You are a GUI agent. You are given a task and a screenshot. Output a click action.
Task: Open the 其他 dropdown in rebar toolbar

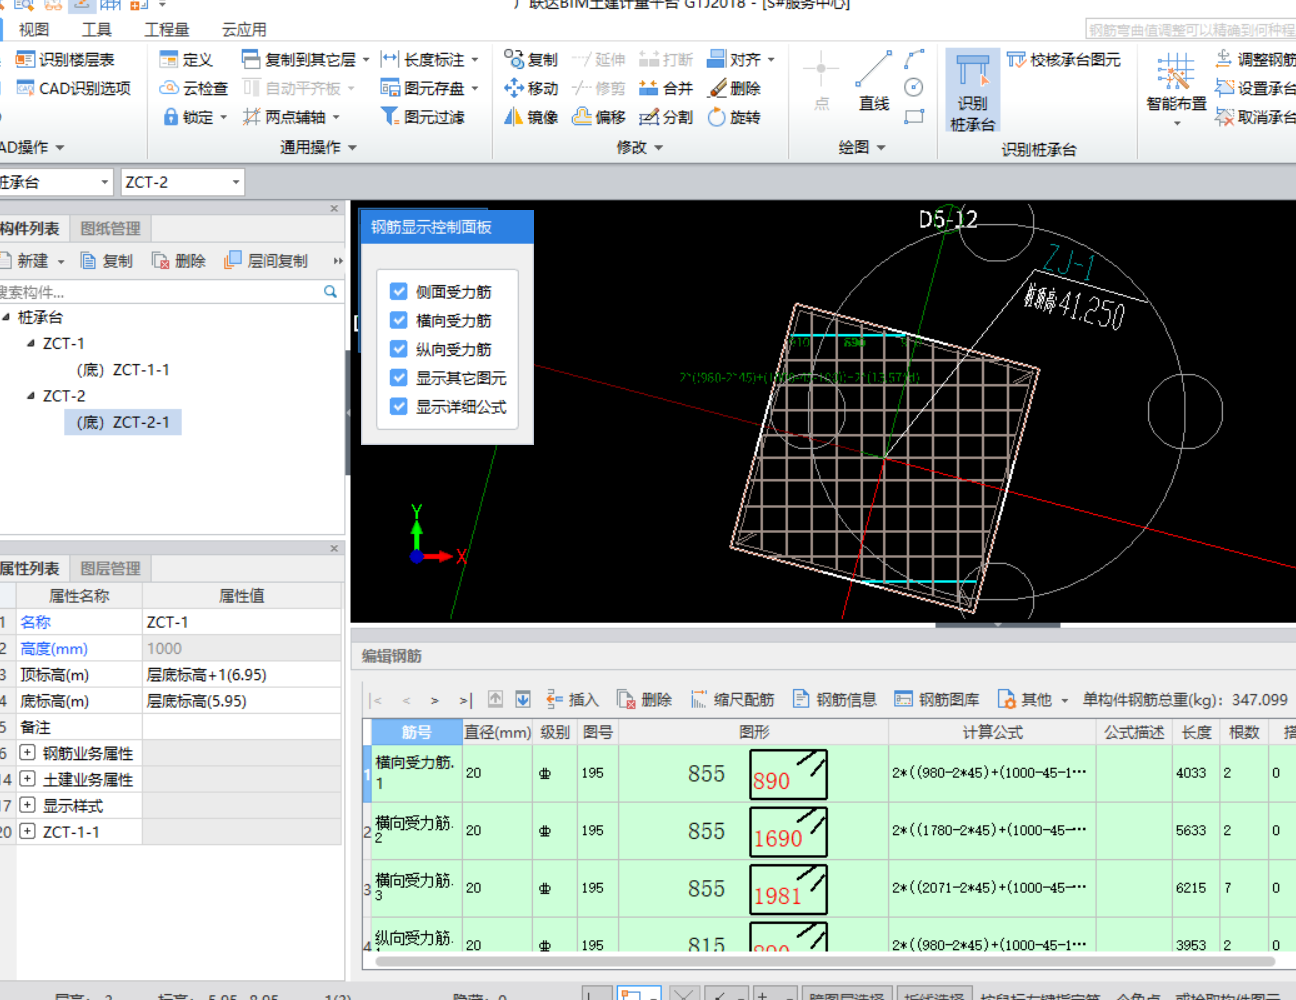click(1034, 699)
